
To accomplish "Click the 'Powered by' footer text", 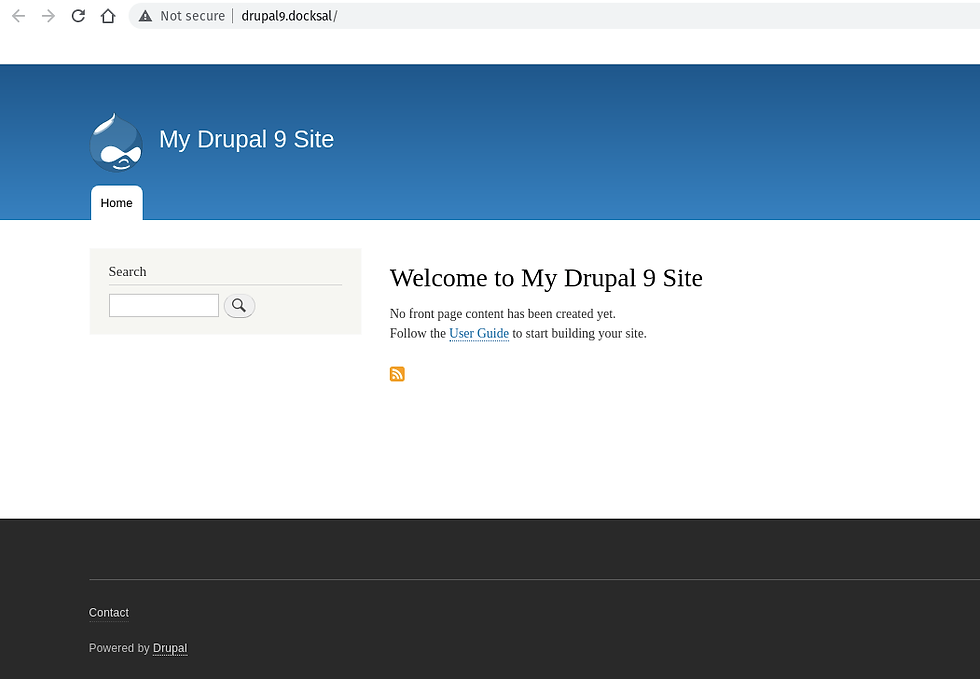I will tap(119, 648).
